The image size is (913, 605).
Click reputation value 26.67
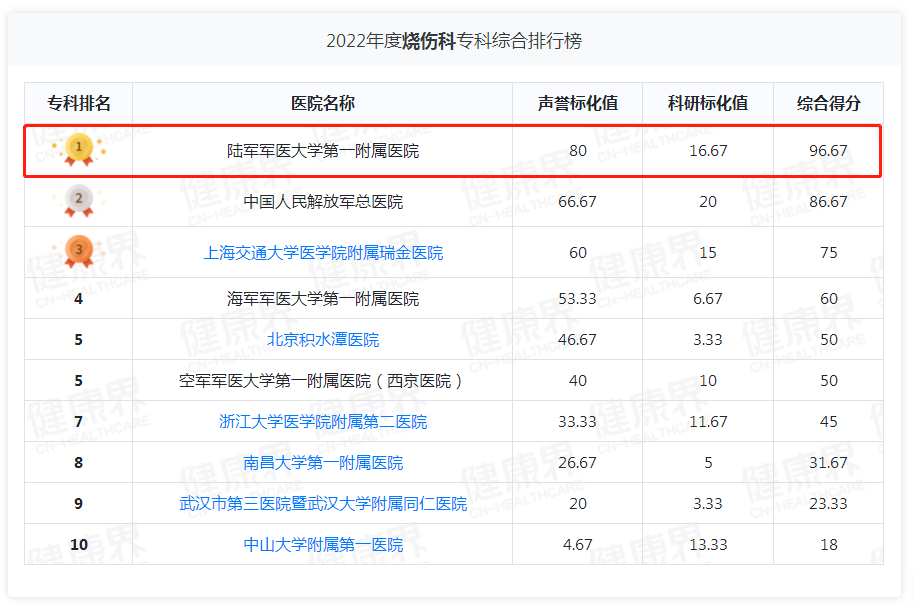(x=577, y=463)
